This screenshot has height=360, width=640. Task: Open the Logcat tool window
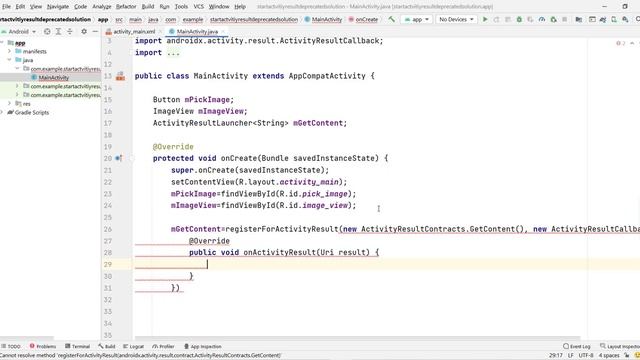(133, 346)
